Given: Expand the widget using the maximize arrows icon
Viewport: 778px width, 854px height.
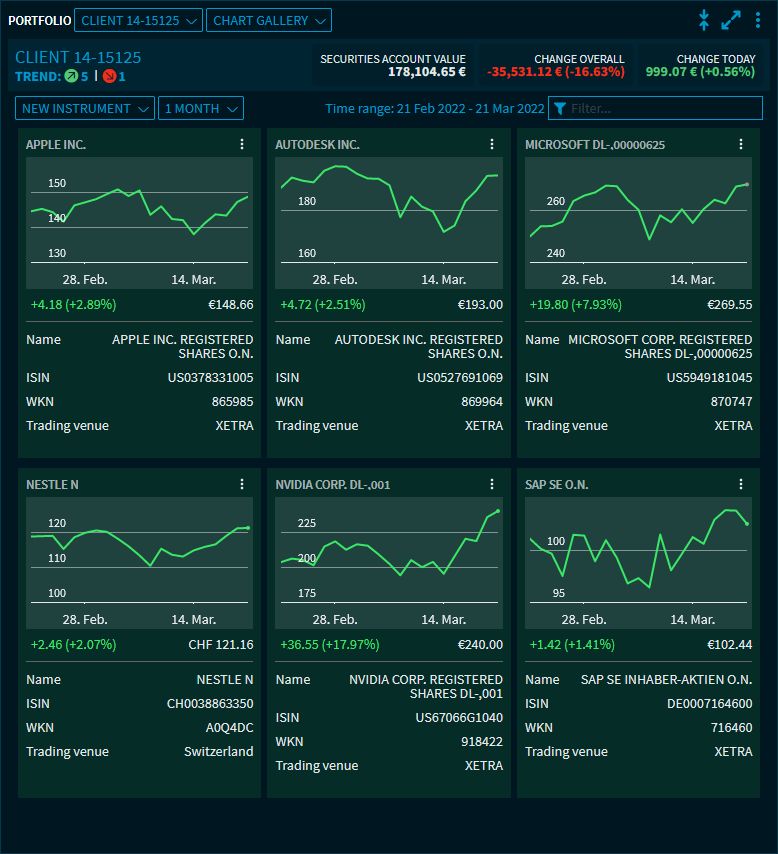Looking at the screenshot, I should point(731,20).
